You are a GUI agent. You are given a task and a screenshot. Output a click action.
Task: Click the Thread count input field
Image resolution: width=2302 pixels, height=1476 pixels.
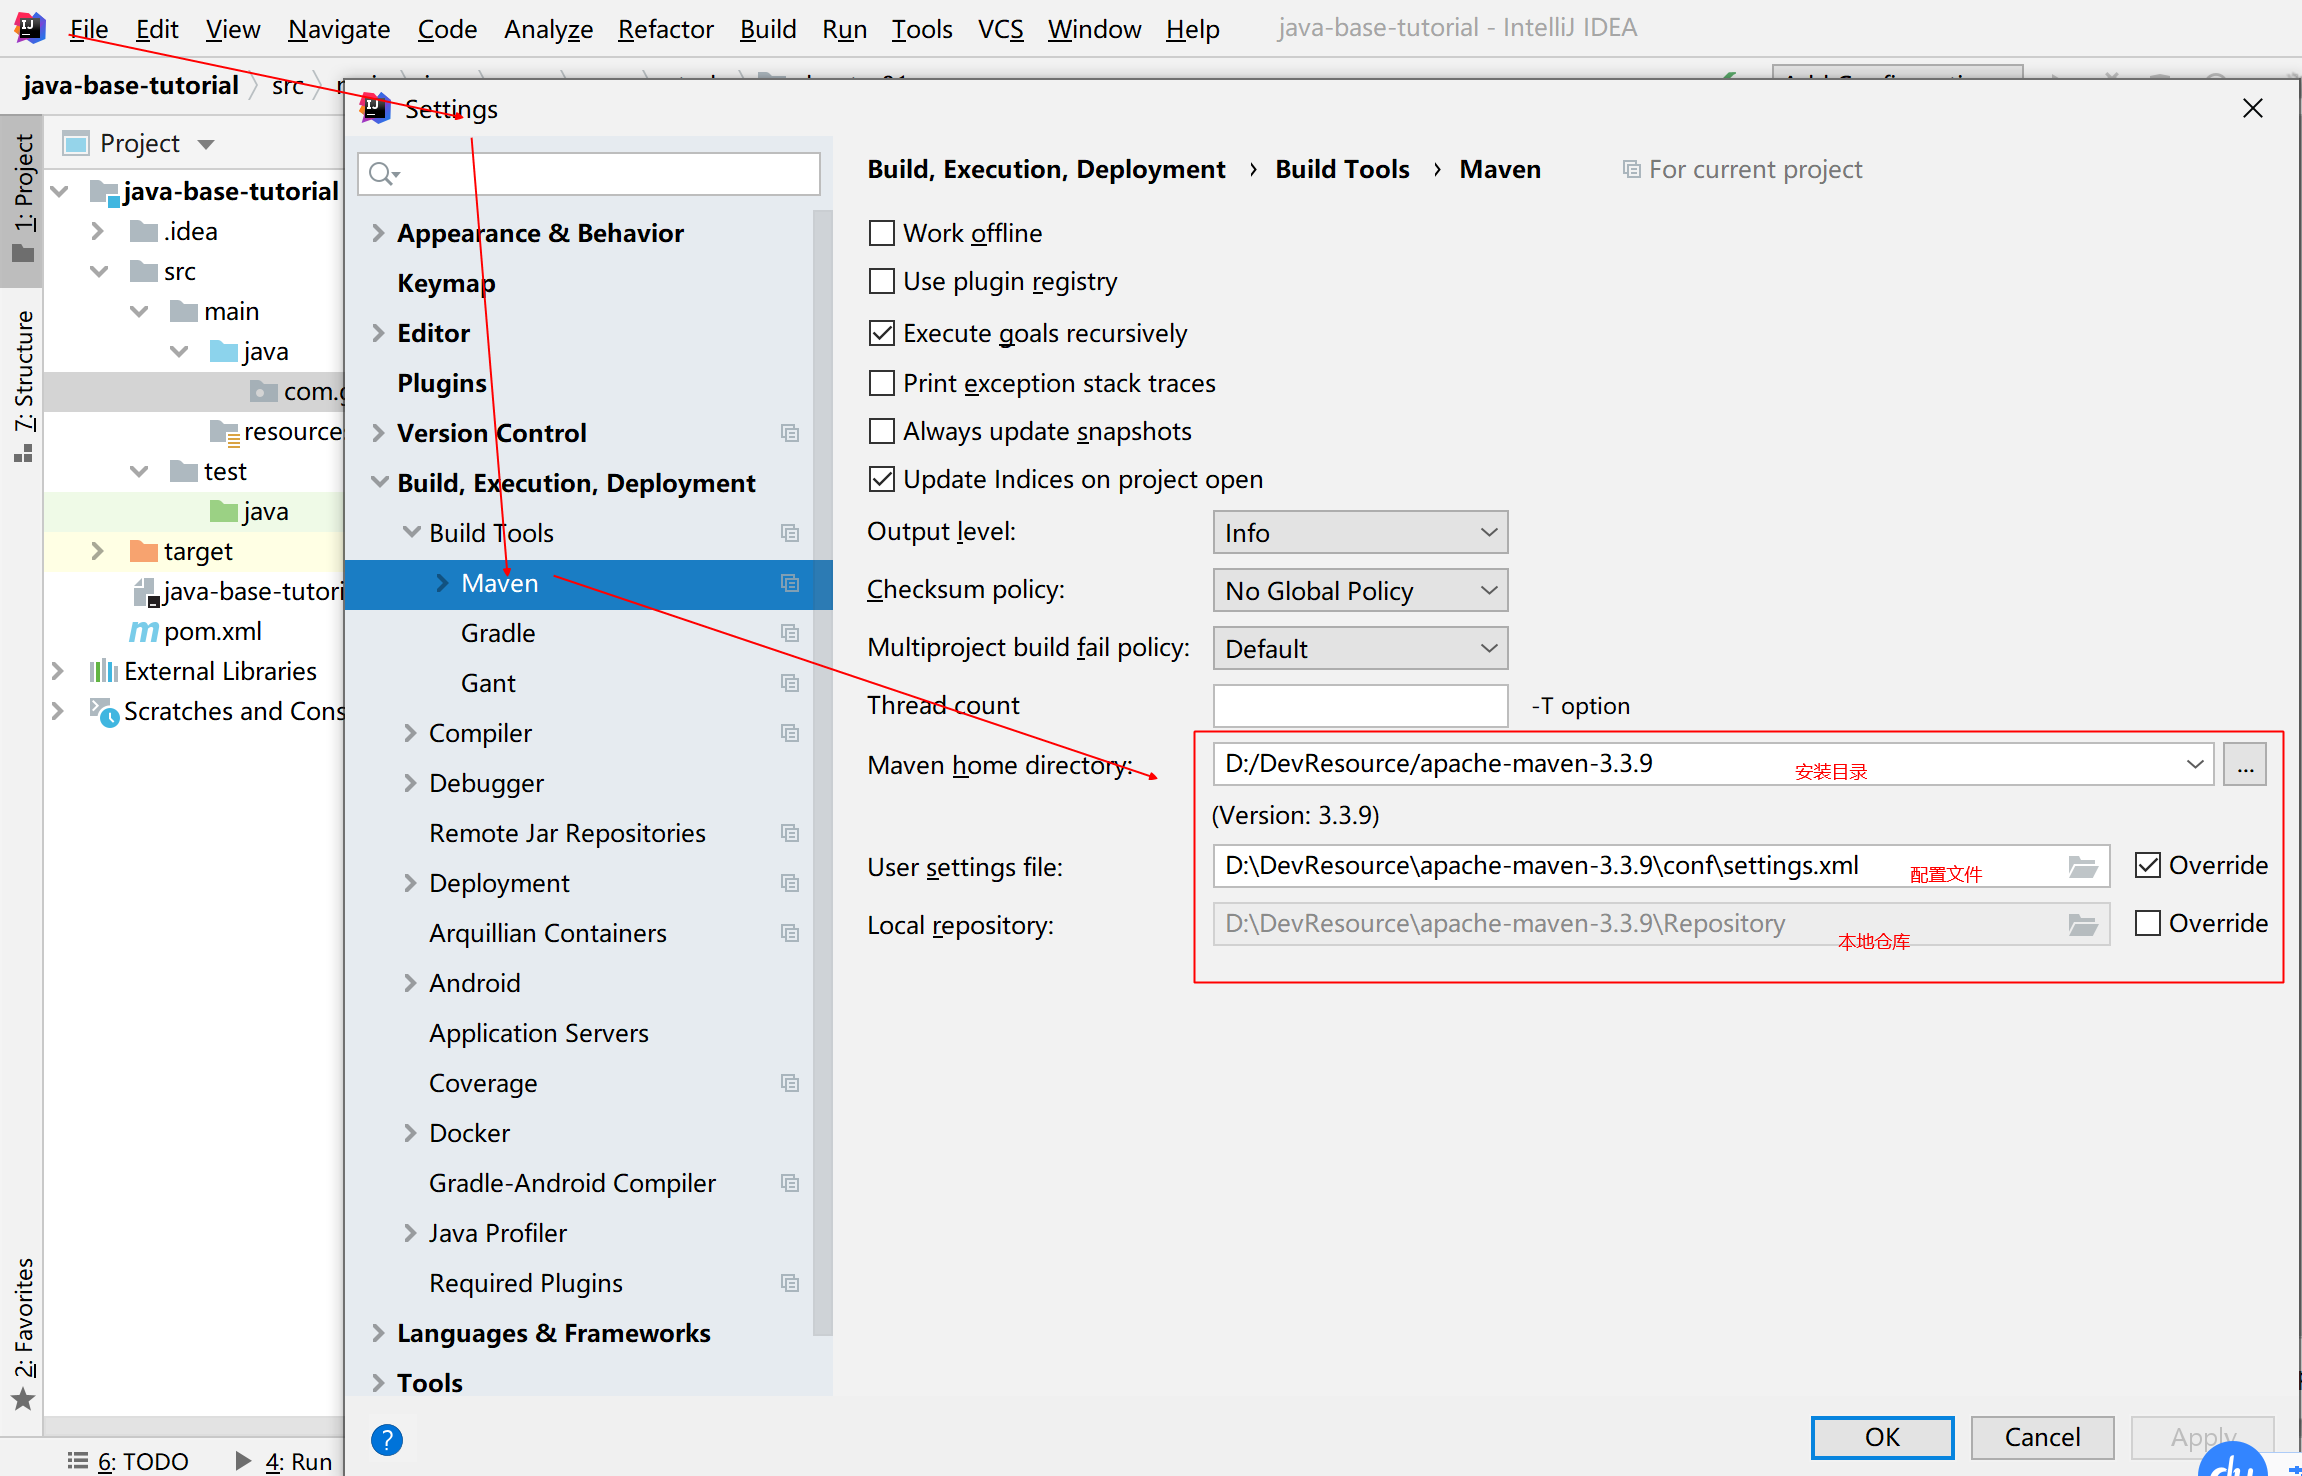(1359, 706)
